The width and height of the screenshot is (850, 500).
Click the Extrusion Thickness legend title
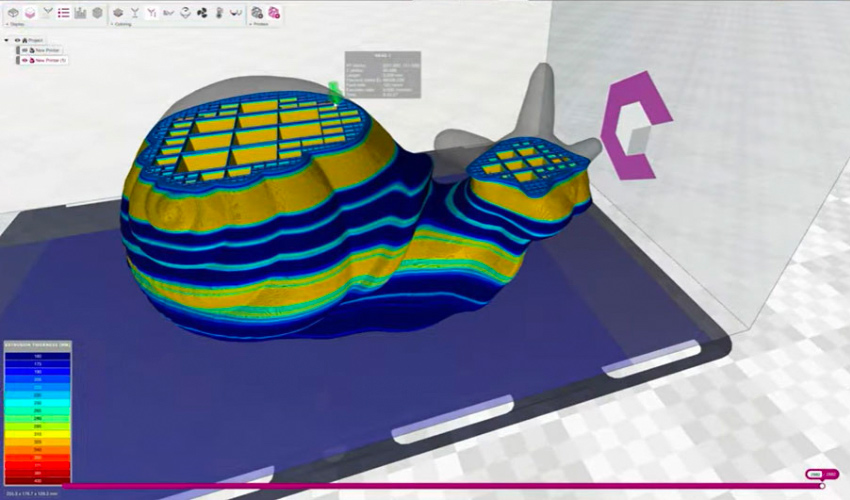pyautogui.click(x=37, y=345)
